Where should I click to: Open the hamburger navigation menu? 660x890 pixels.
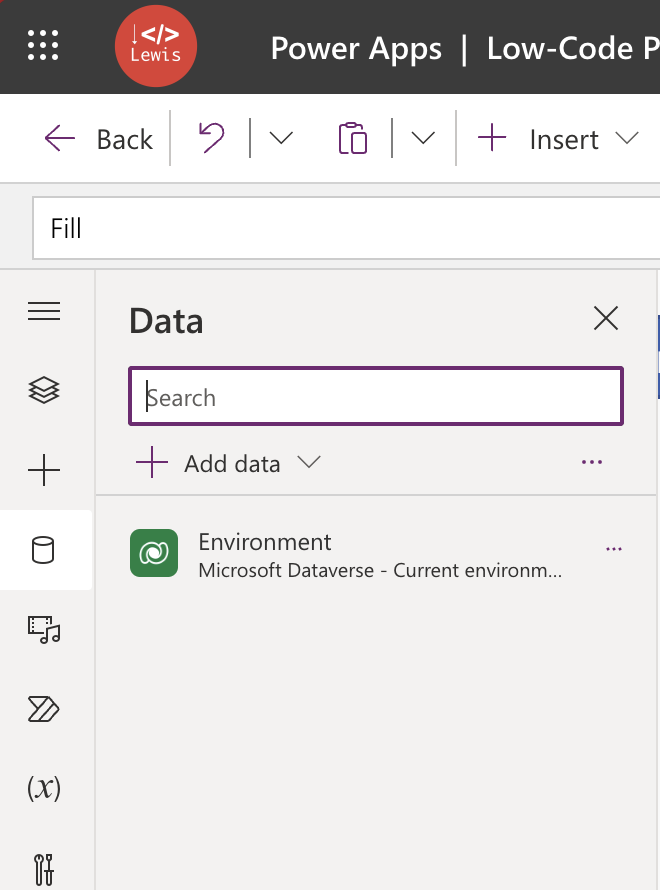[x=44, y=311]
